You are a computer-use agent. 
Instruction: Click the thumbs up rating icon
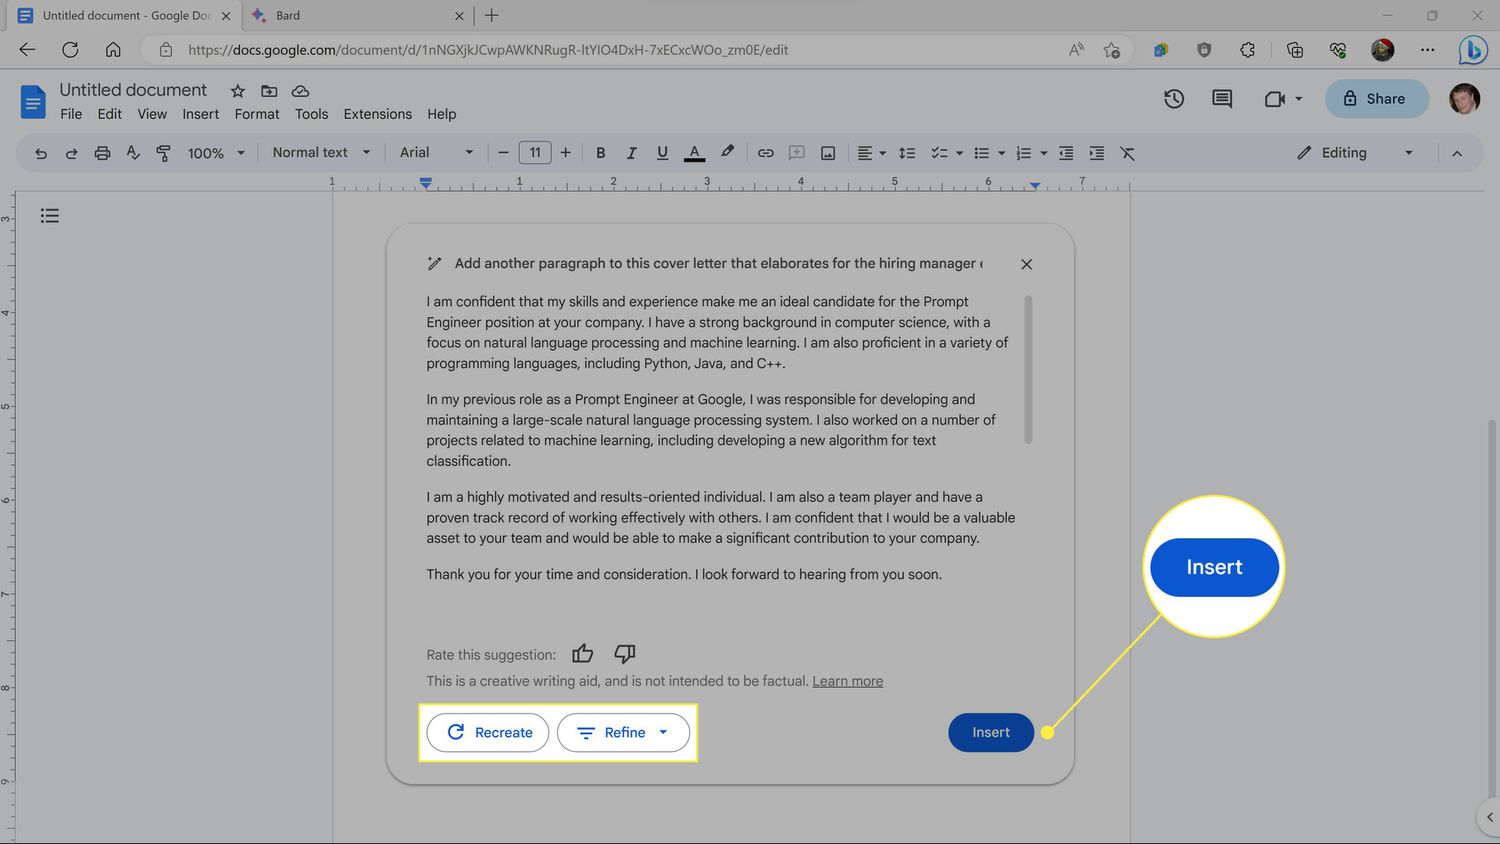[582, 654]
